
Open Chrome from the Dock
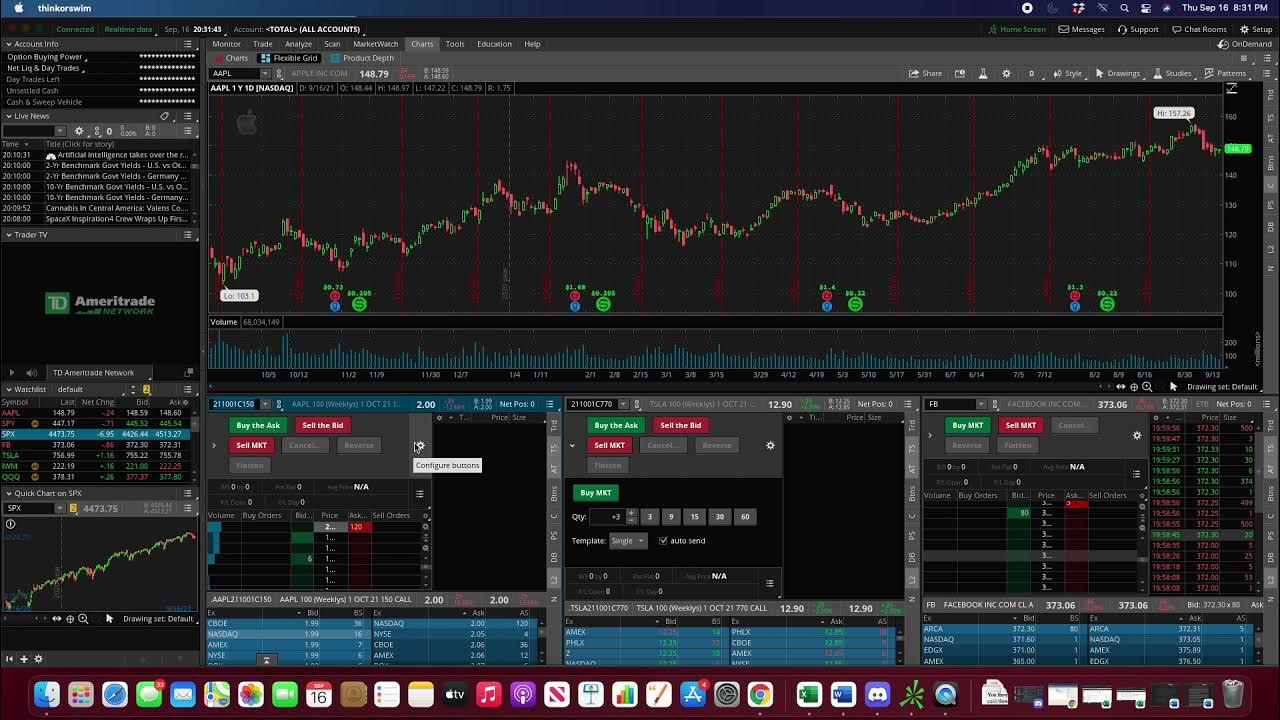coord(760,694)
